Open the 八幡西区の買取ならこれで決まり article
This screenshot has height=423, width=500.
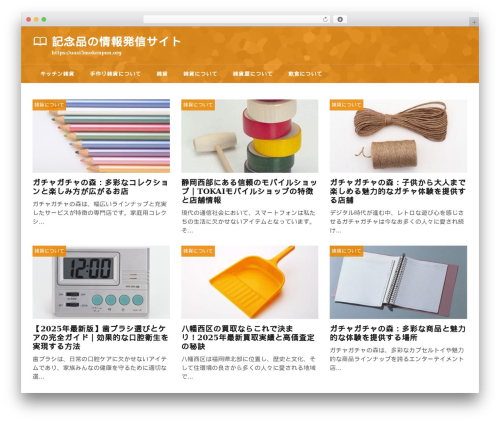click(248, 338)
